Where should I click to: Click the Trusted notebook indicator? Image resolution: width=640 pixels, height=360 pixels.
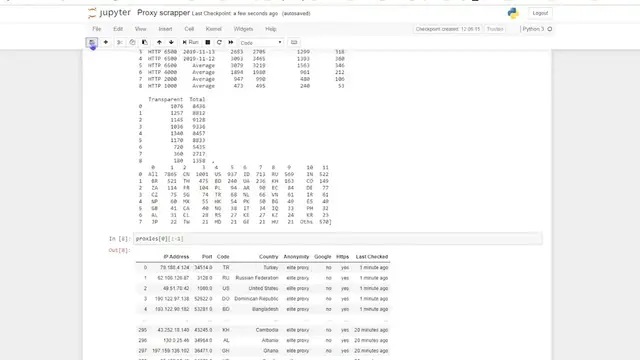pos(495,29)
